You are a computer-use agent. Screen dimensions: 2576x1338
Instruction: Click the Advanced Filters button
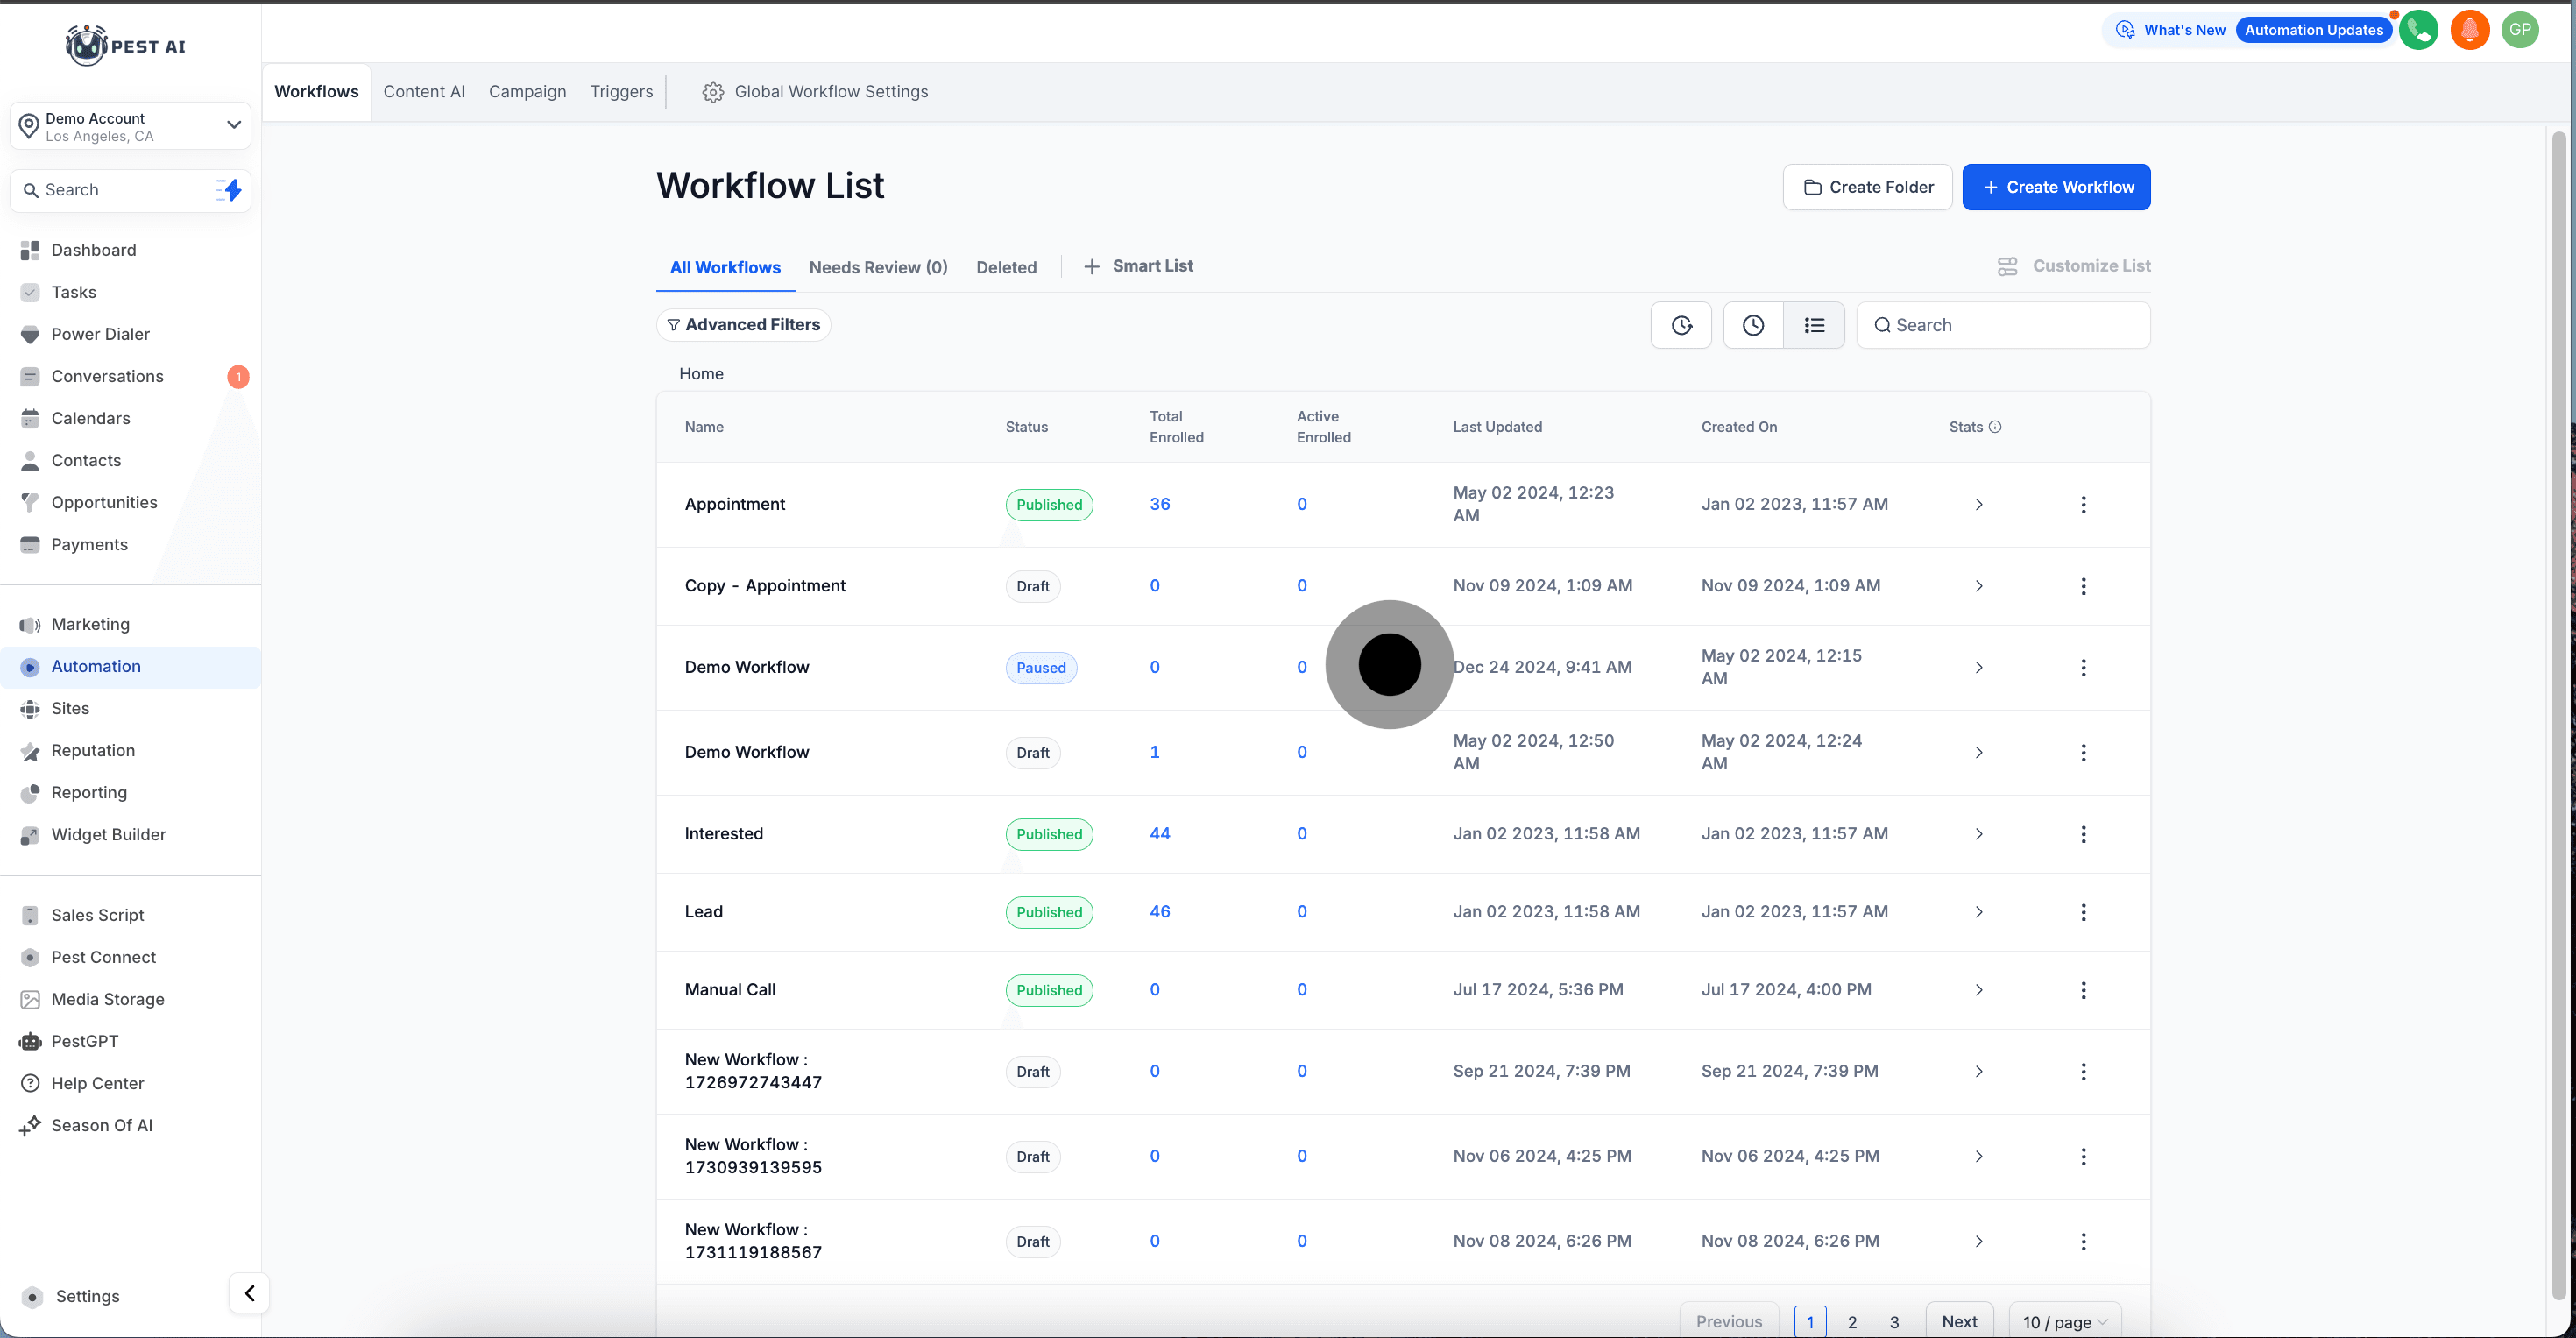coord(743,325)
